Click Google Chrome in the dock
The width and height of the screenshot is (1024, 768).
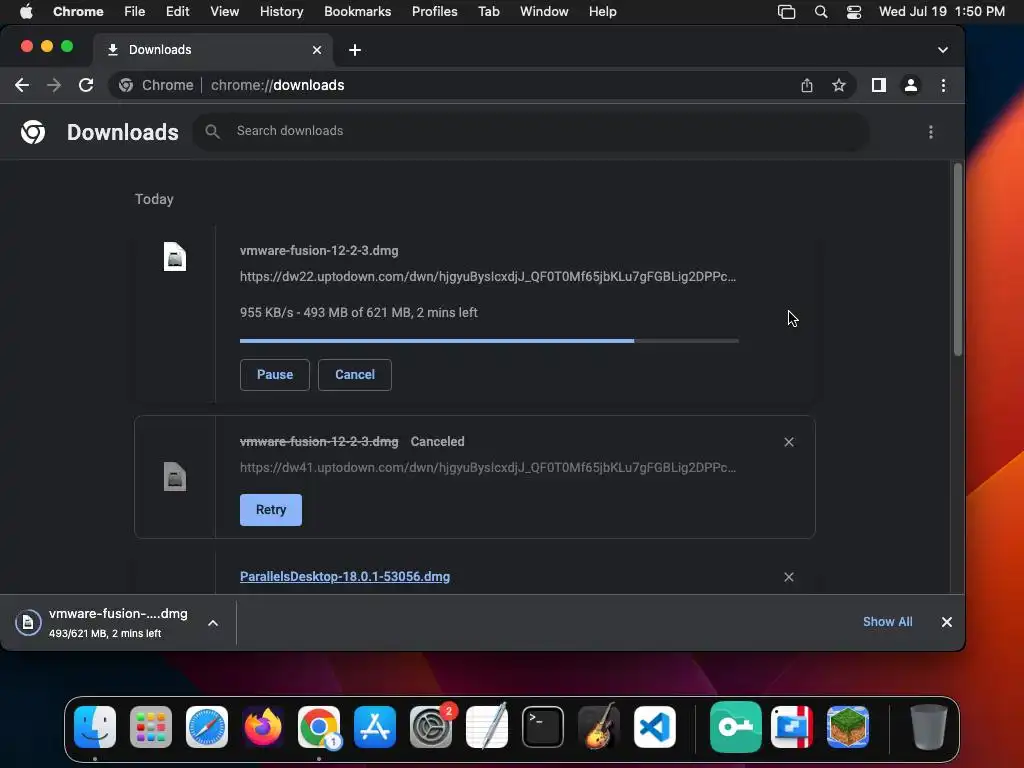click(x=319, y=727)
